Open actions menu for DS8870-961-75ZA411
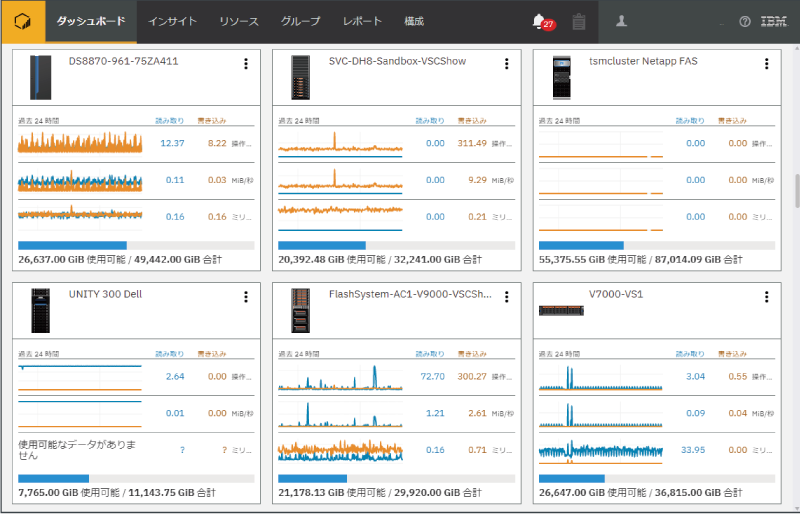The width and height of the screenshot is (800, 514). pos(246,64)
